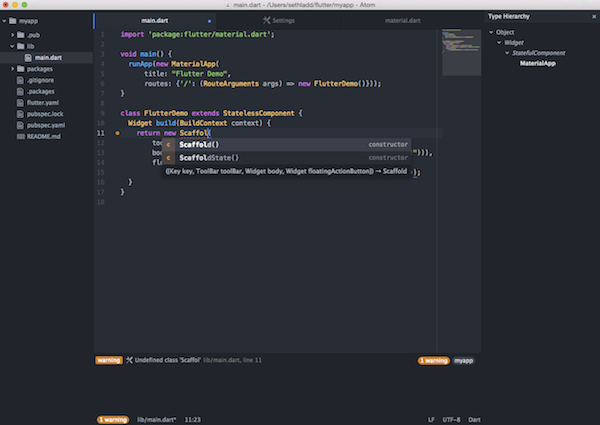Click the myapp folder icon
Image resolution: width=600 pixels, height=425 pixels.
(13, 21)
